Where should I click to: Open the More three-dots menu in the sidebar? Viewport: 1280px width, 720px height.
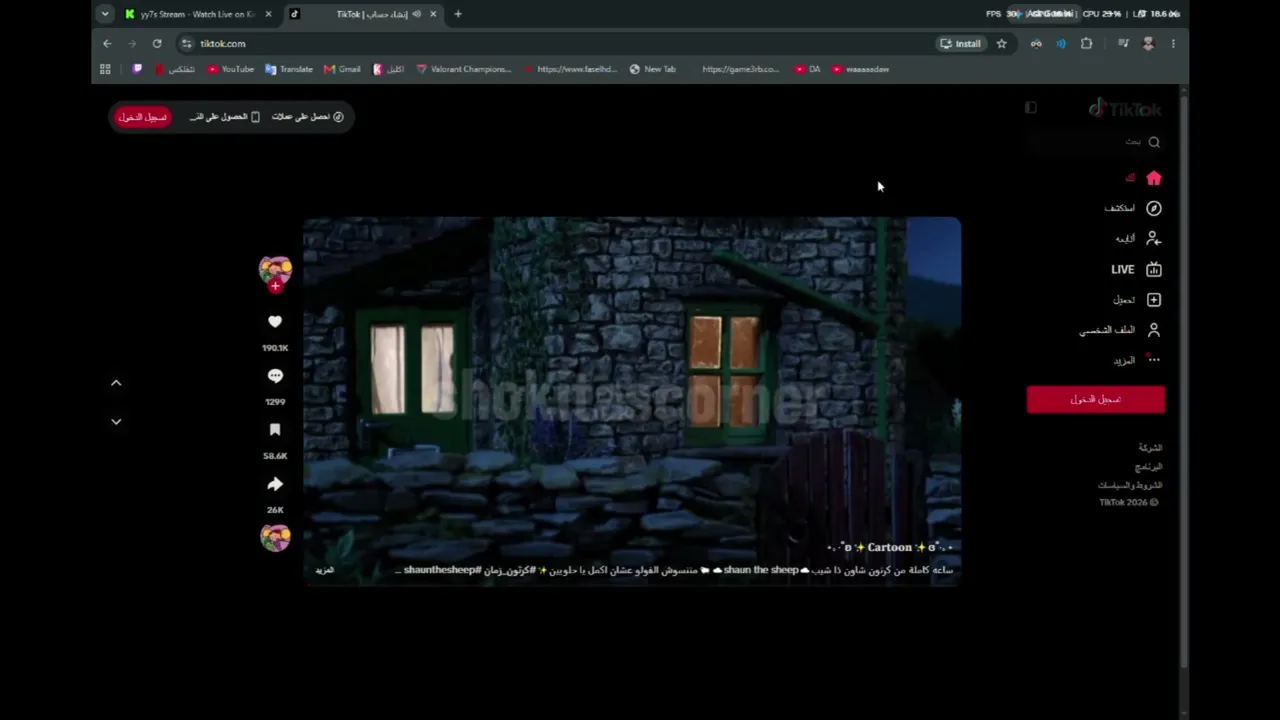[1154, 360]
